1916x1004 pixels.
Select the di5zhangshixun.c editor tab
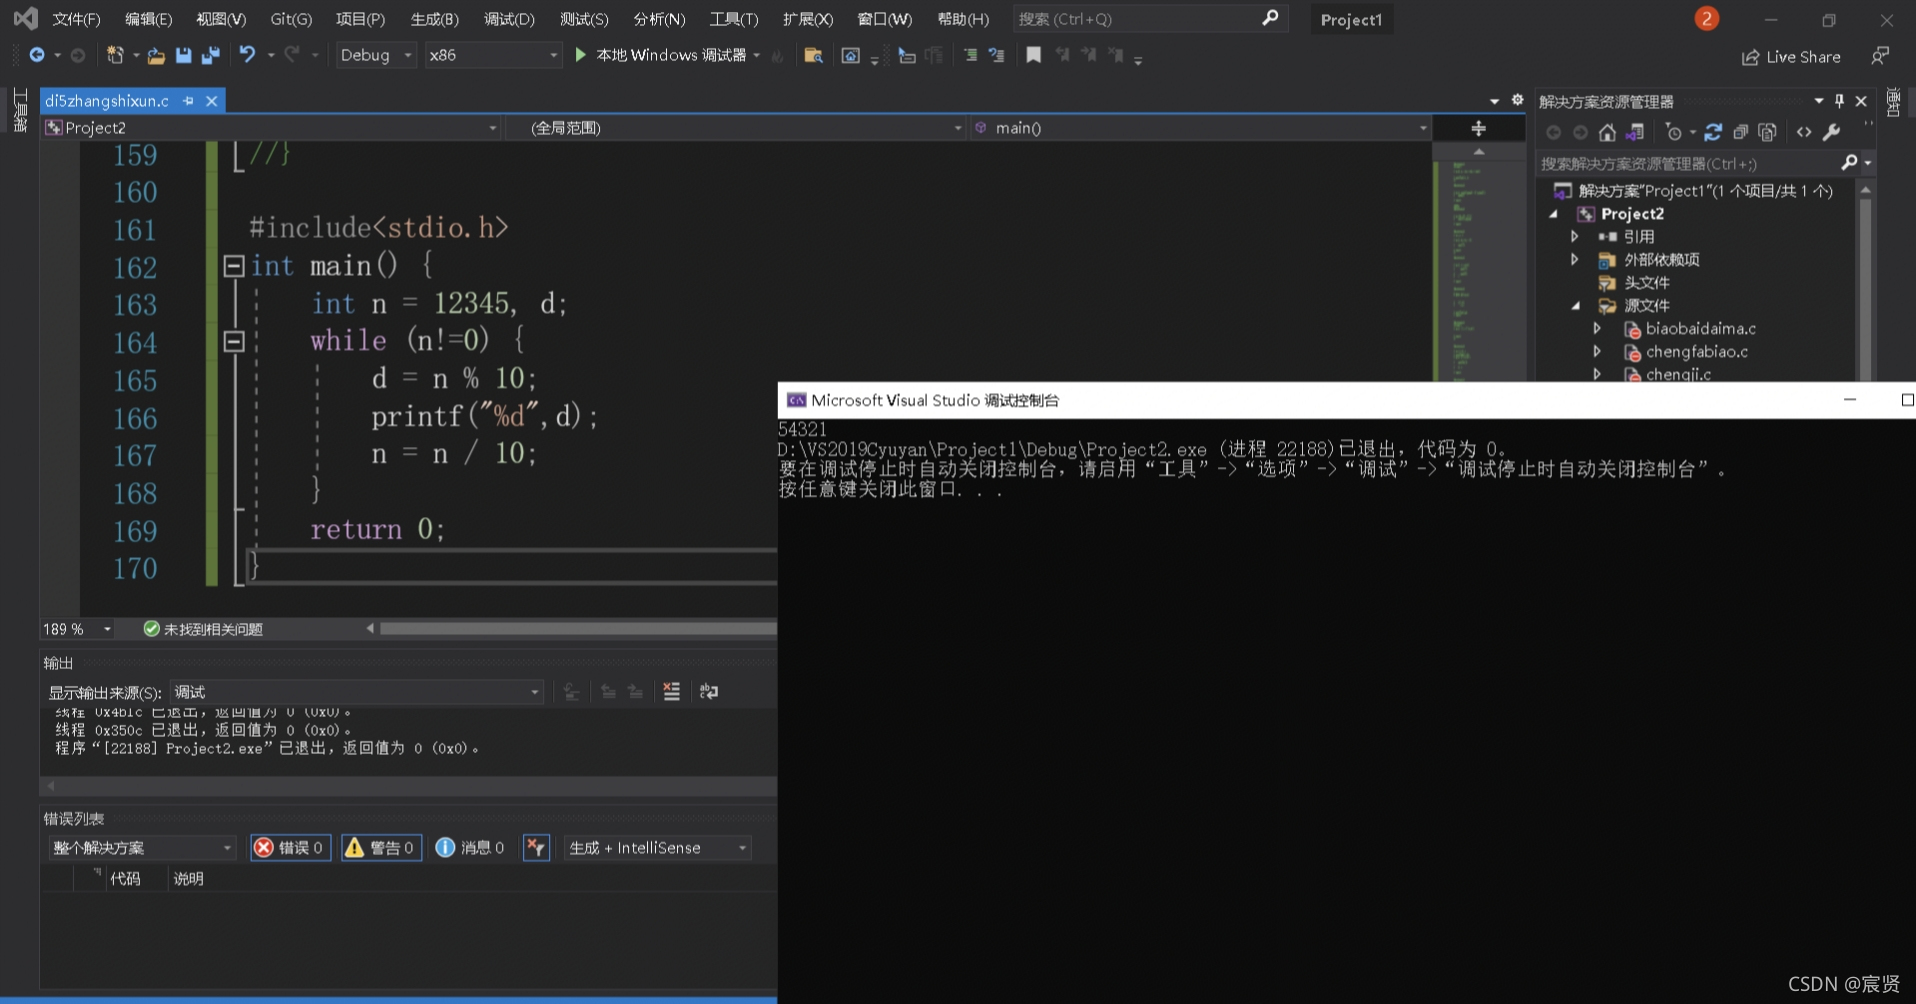[x=107, y=101]
